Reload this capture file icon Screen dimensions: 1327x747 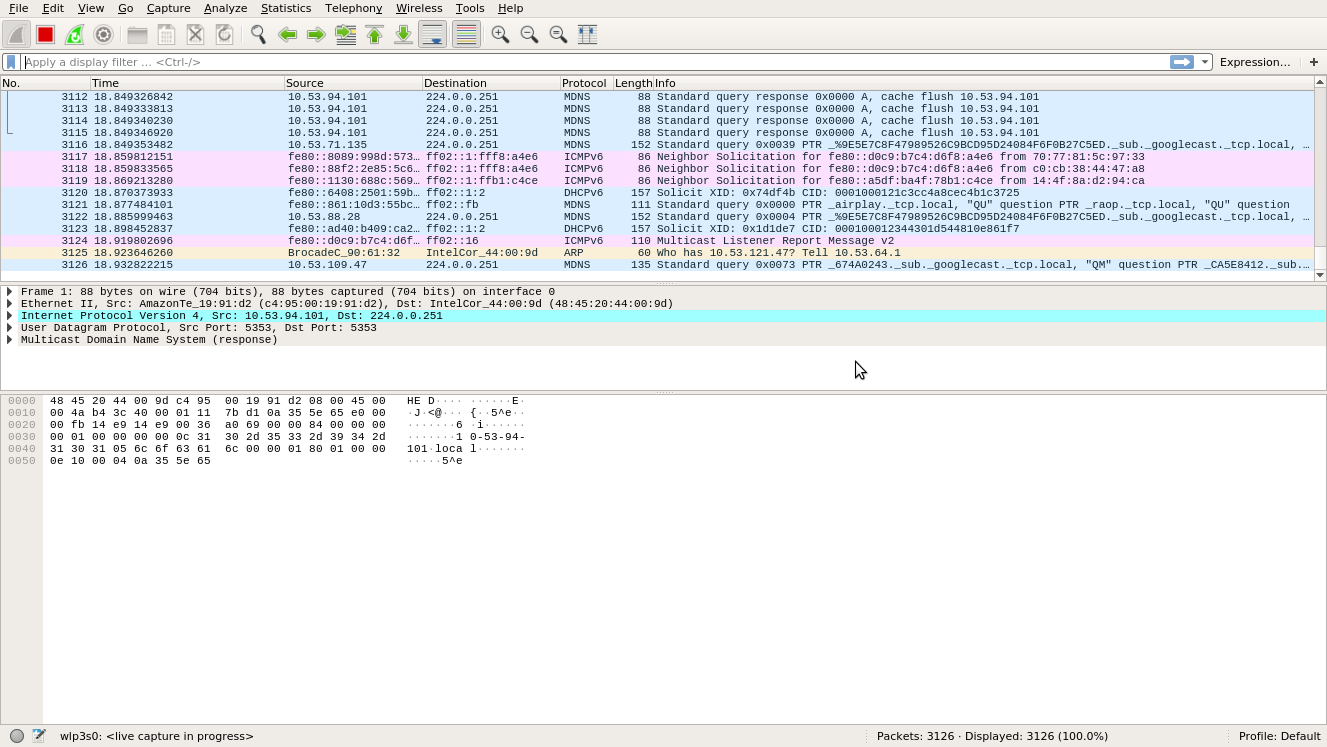(224, 34)
